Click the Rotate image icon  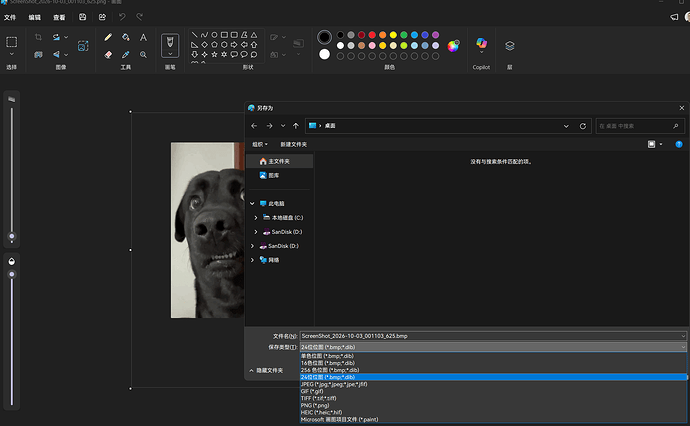click(x=56, y=37)
